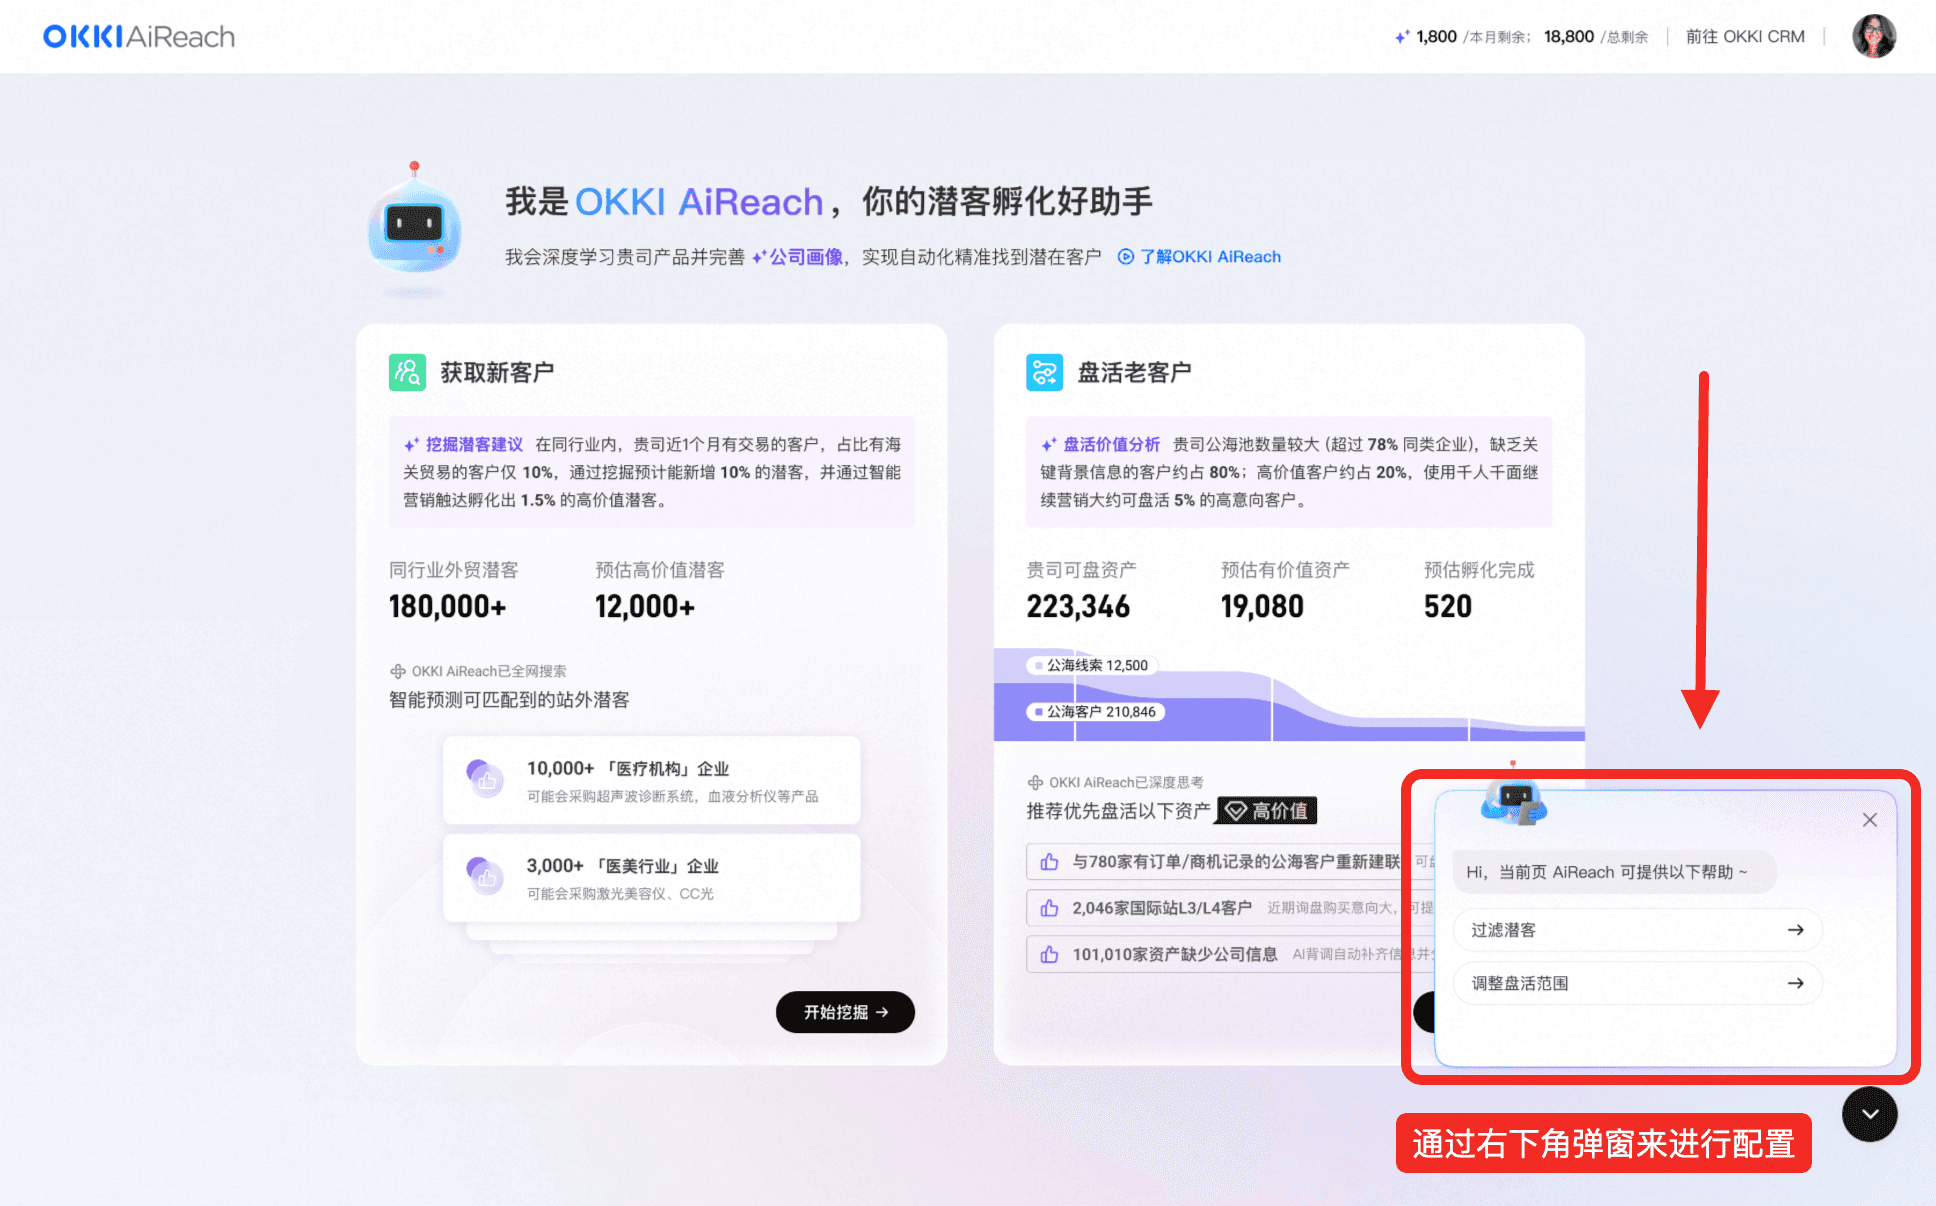This screenshot has width=1936, height=1206.
Task: Close the AiReach help popup
Action: click(x=1869, y=820)
